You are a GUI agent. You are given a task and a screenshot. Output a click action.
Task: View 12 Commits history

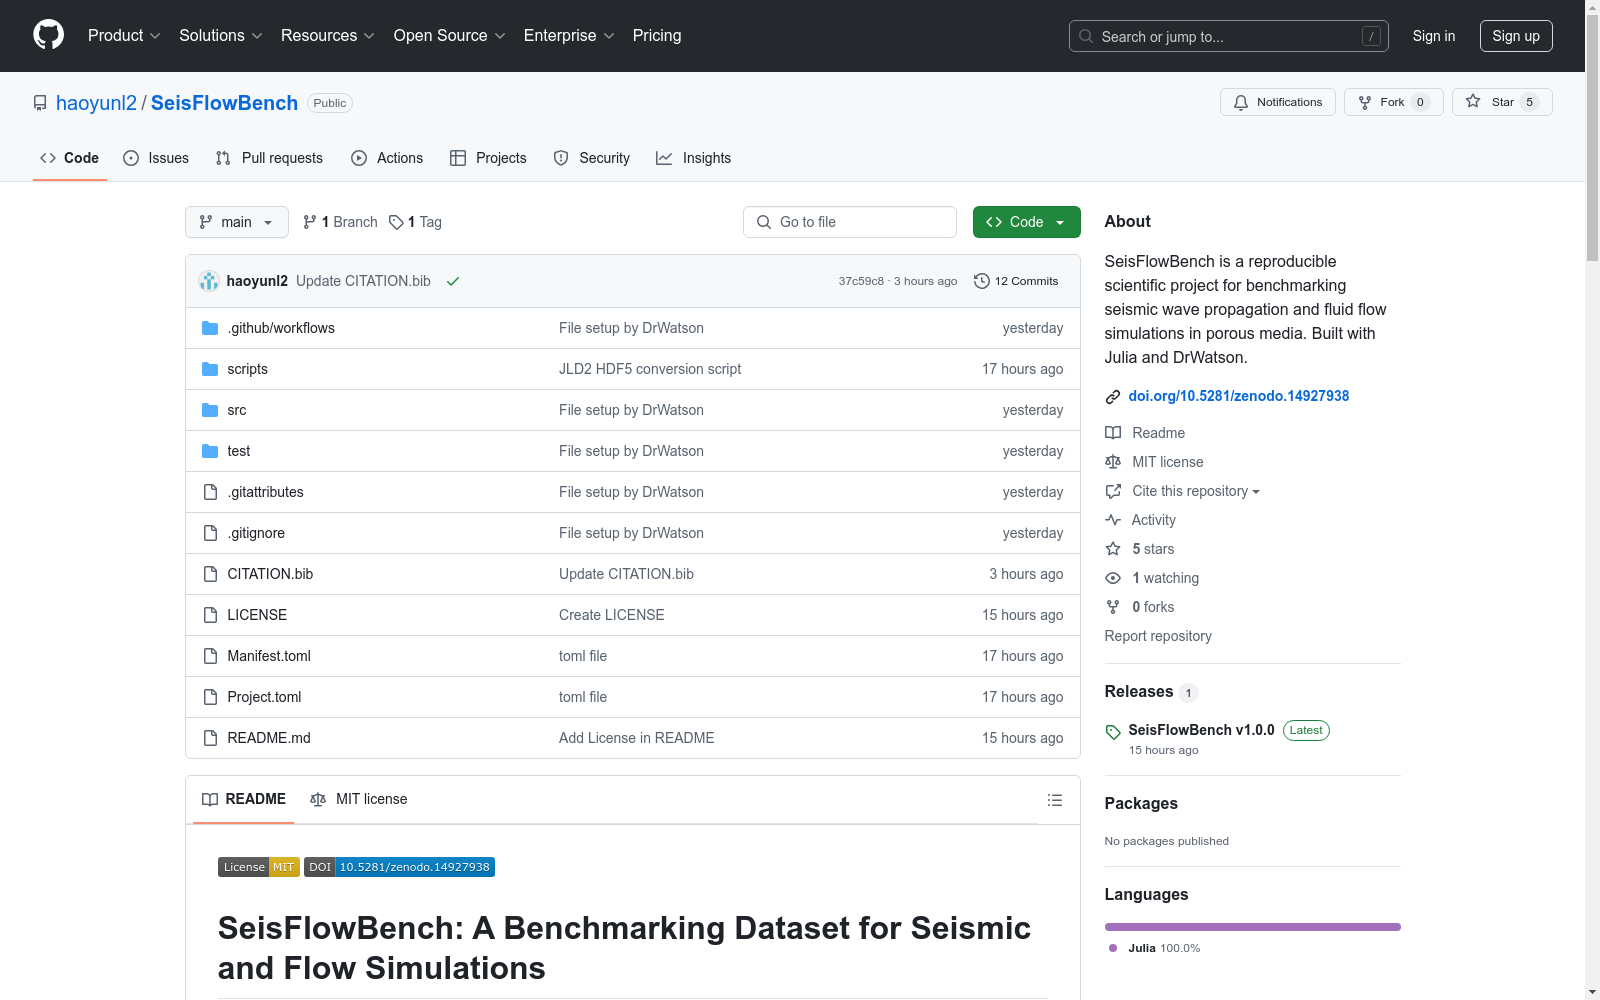pyautogui.click(x=1016, y=281)
